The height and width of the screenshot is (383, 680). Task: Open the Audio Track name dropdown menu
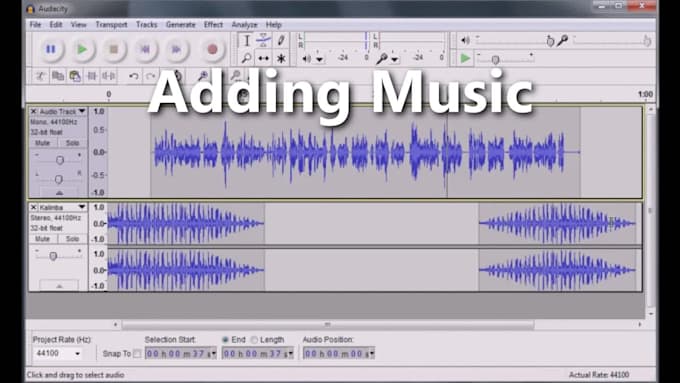pyautogui.click(x=82, y=111)
